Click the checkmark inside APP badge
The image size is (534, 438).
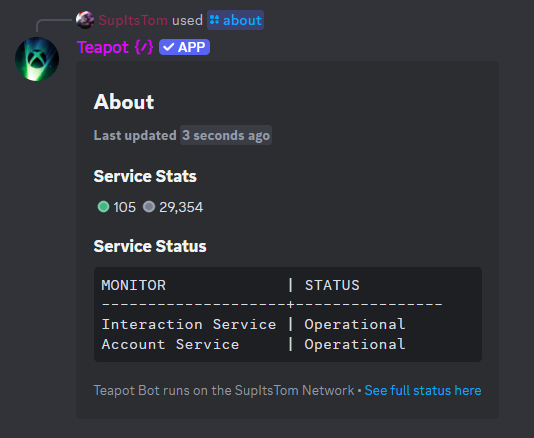(x=169, y=47)
